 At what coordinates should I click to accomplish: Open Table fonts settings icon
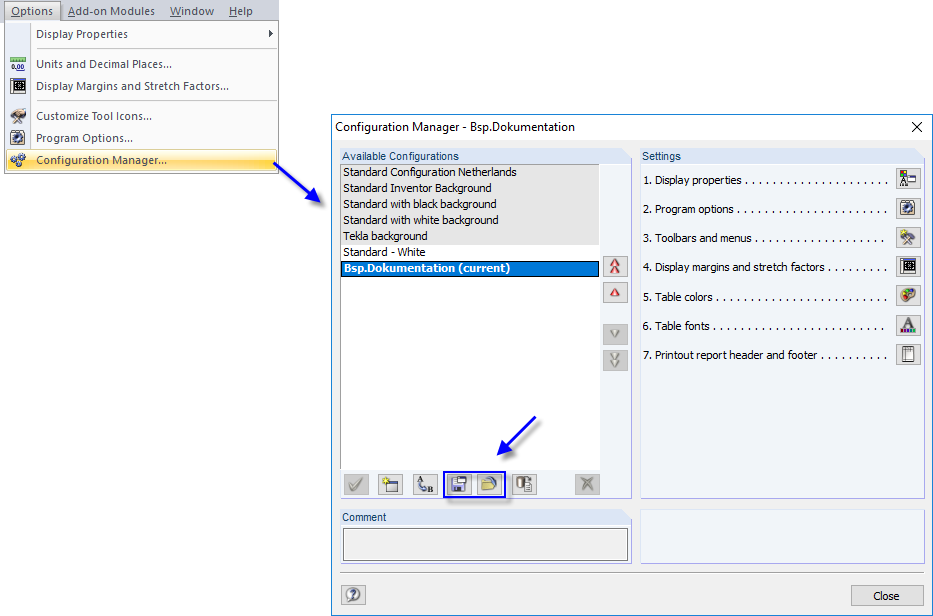pyautogui.click(x=908, y=324)
